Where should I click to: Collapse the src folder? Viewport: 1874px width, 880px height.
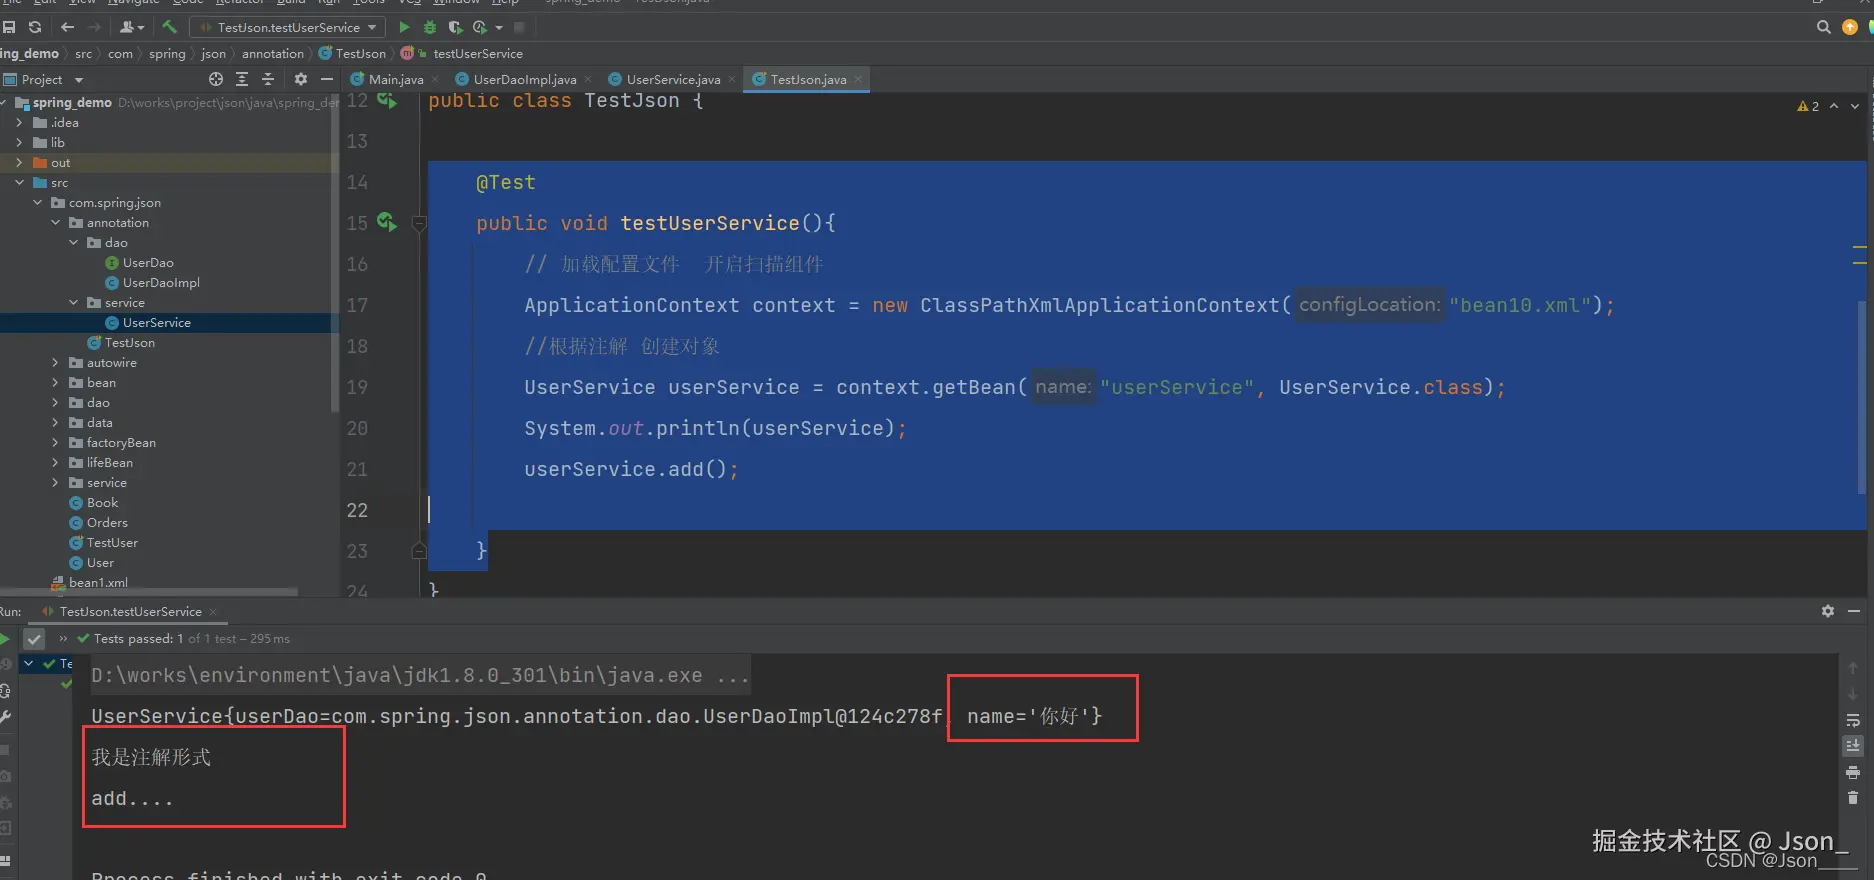[x=19, y=182]
